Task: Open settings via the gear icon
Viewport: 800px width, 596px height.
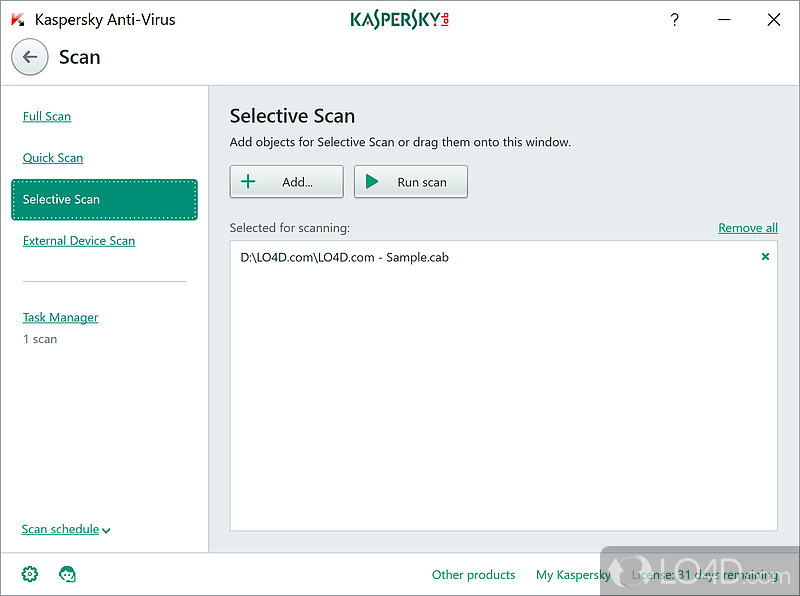Action: pos(30,574)
